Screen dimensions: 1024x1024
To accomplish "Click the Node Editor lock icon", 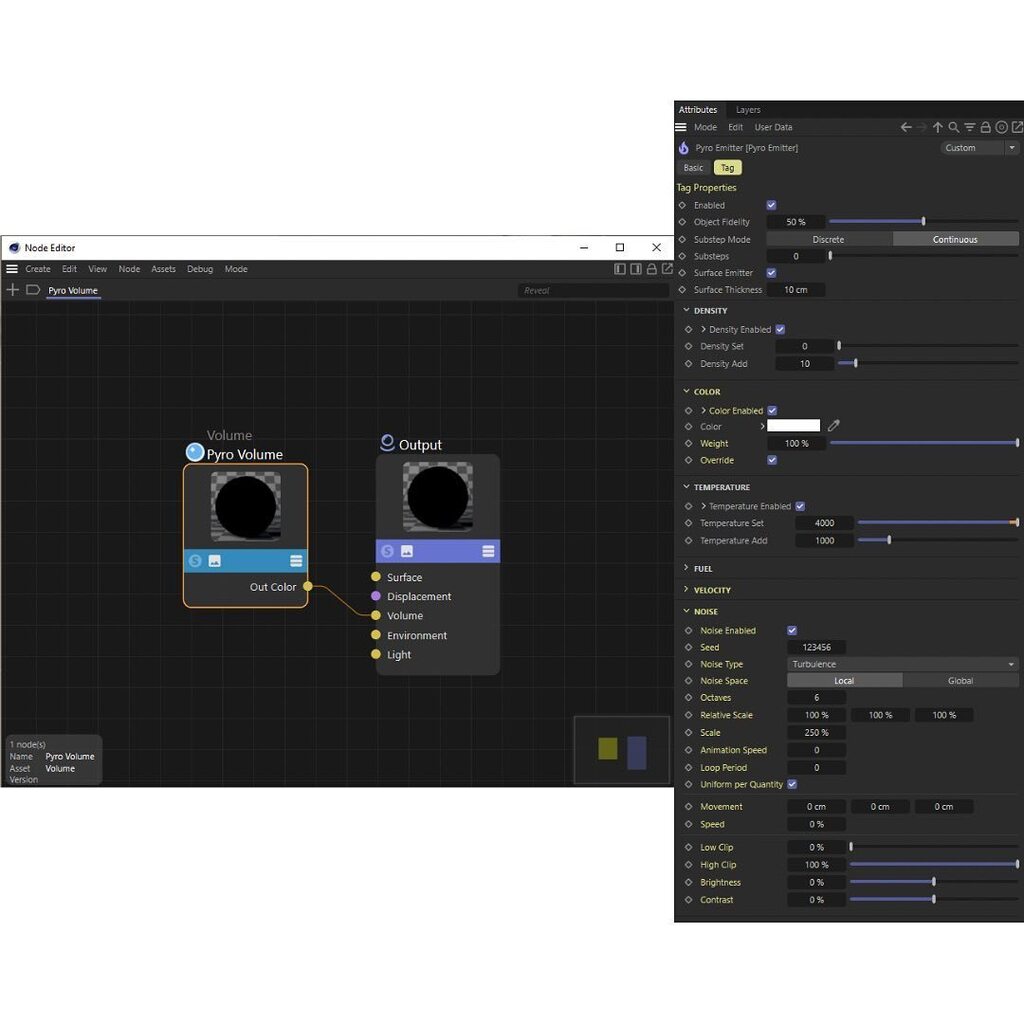I will [651, 268].
